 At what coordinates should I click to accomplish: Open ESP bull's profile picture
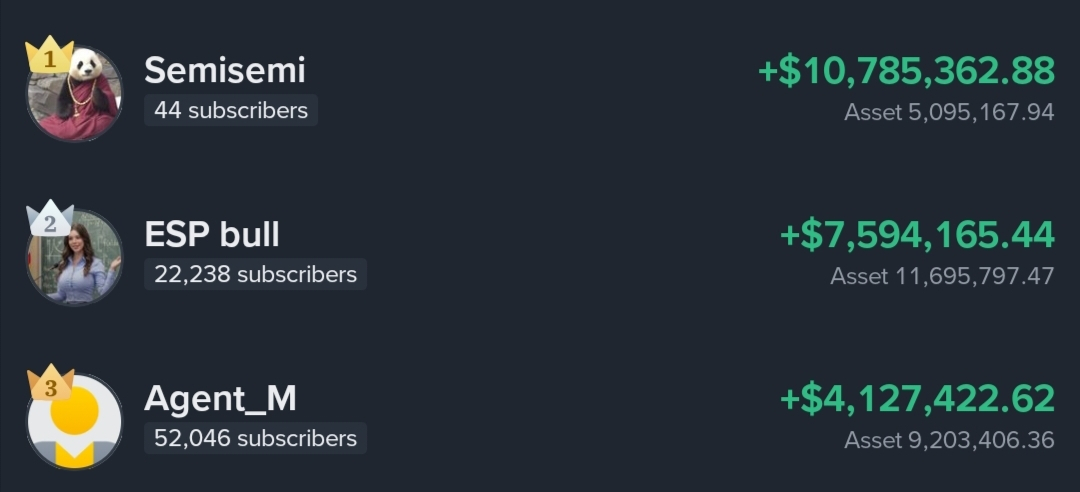pyautogui.click(x=74, y=257)
